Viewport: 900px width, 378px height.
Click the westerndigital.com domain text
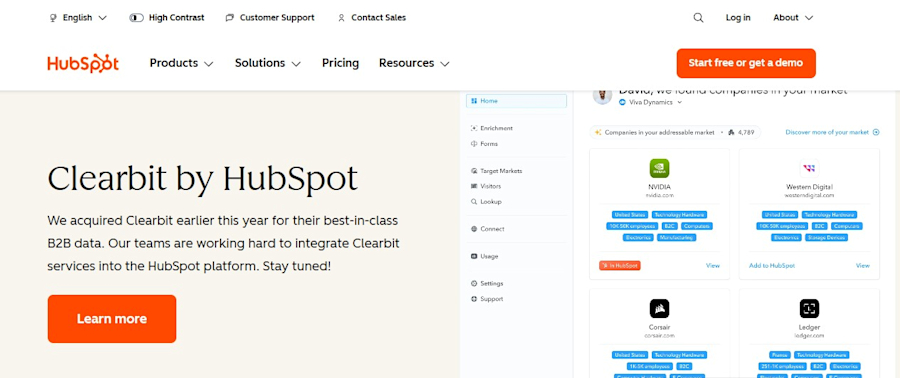(x=809, y=196)
